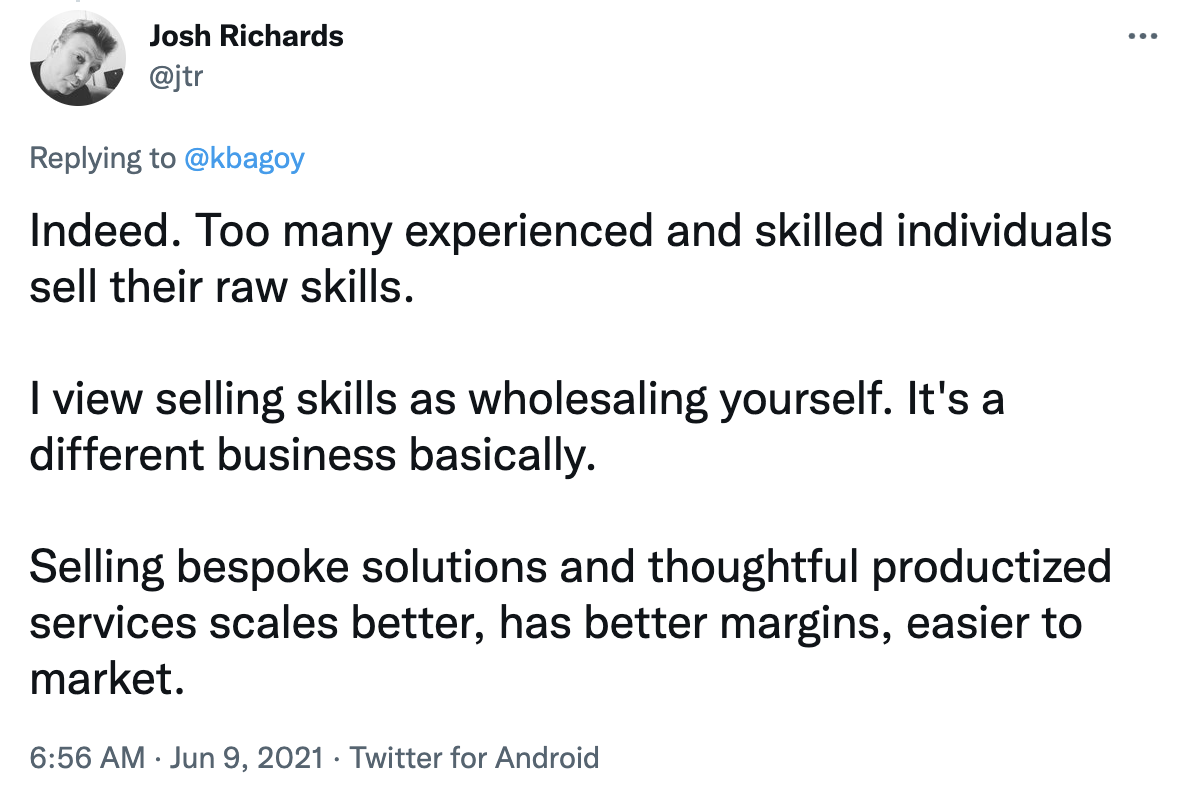1186x798 pixels.
Task: Click the word "productized" in the tweet
Action: pyautogui.click(x=992, y=567)
